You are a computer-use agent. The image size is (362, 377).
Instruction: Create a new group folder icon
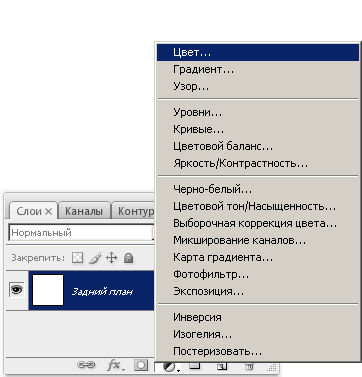click(195, 366)
